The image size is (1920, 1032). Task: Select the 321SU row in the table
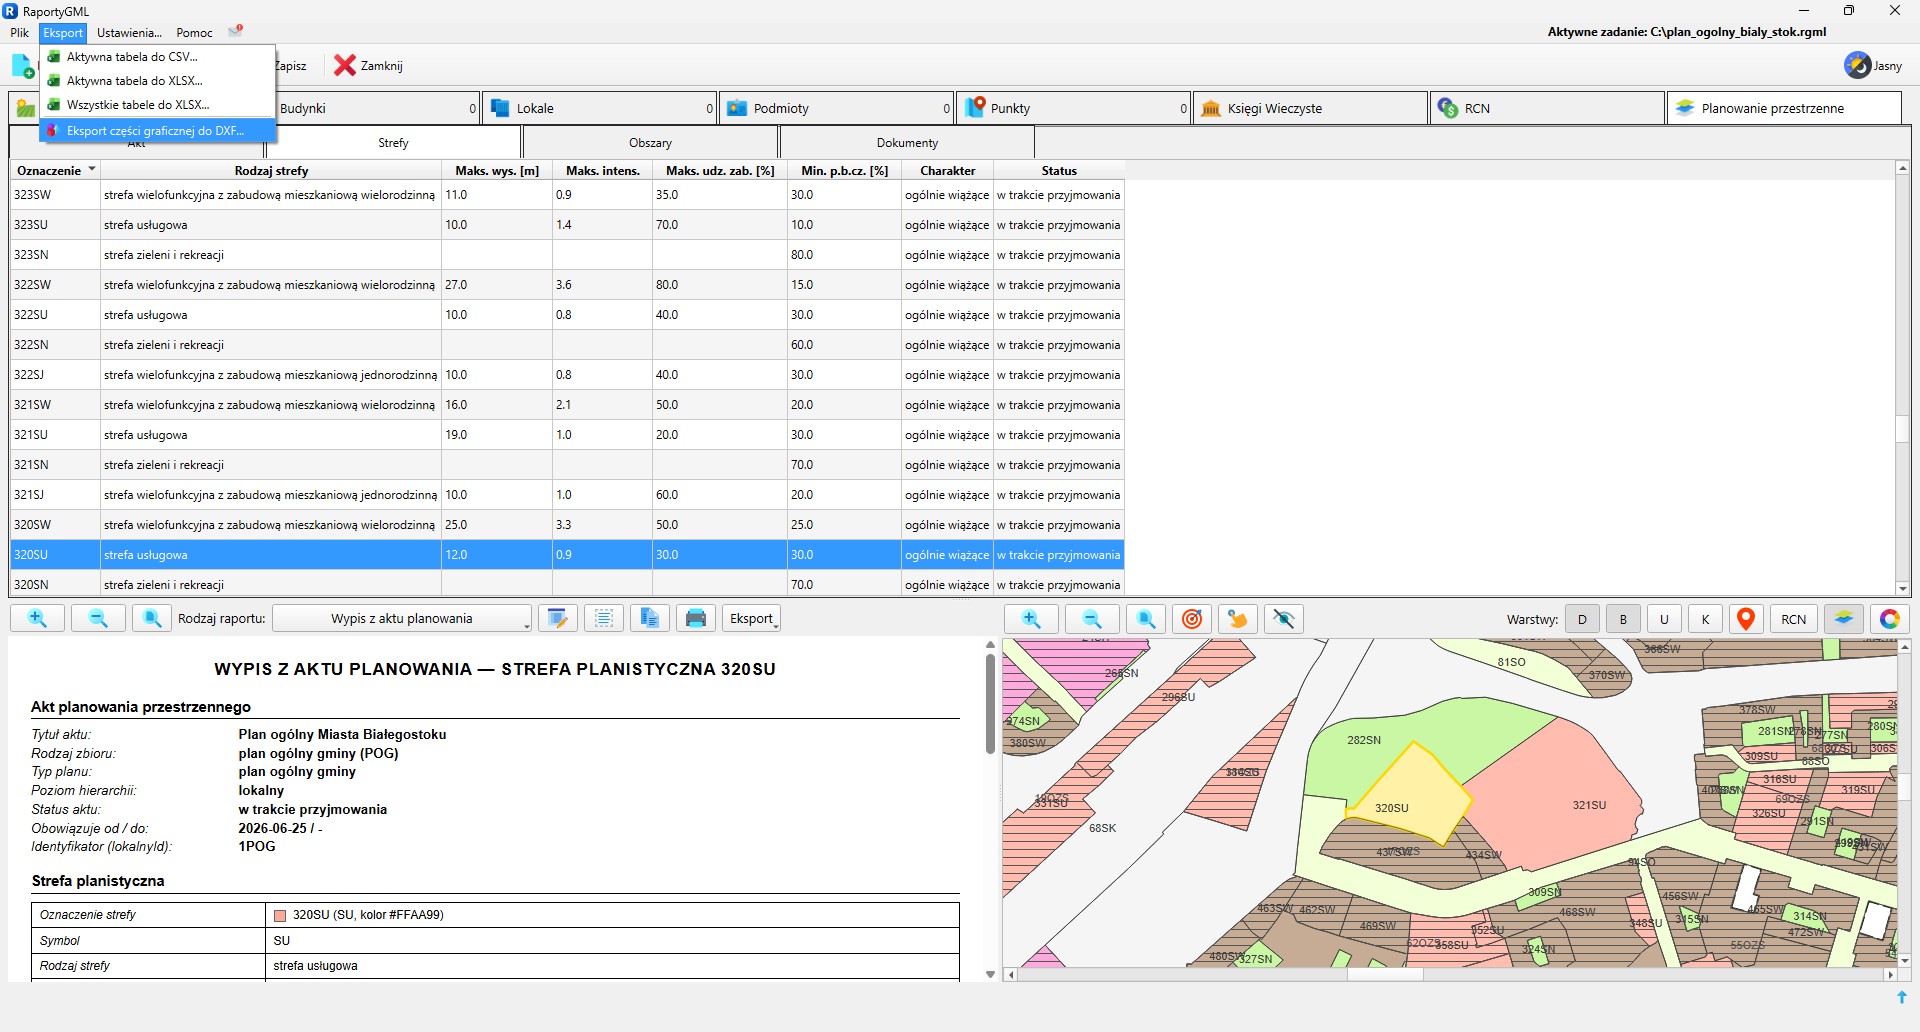[567, 435]
